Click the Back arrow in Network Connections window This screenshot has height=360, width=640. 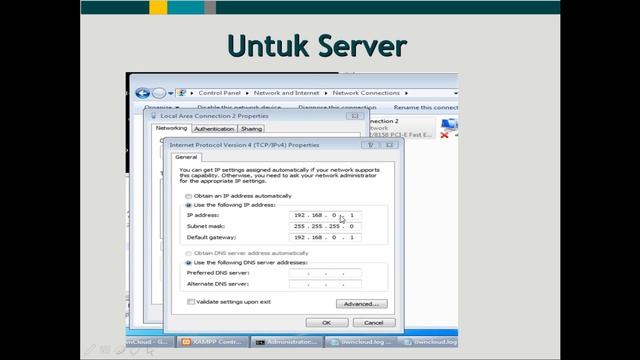tap(142, 93)
